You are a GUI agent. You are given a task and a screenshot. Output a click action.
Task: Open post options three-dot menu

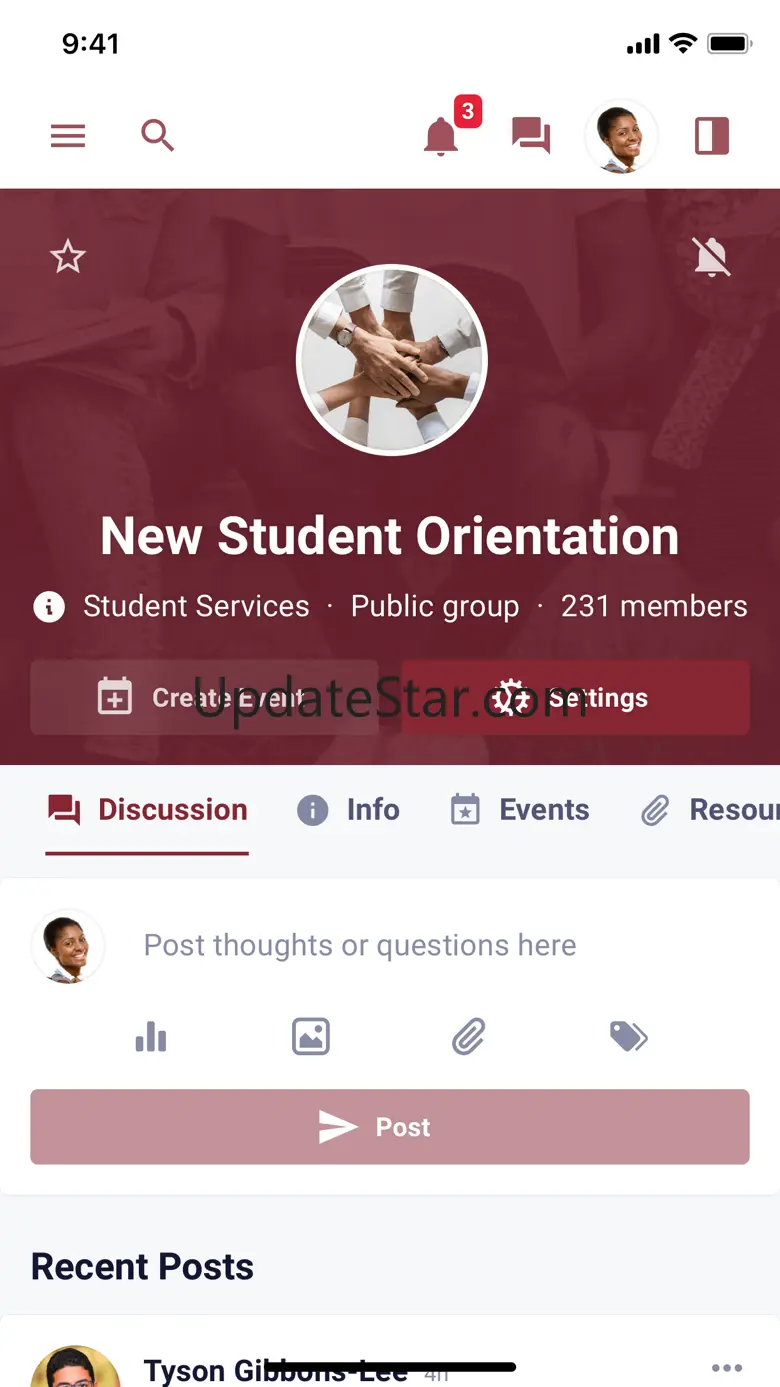coord(727,1367)
